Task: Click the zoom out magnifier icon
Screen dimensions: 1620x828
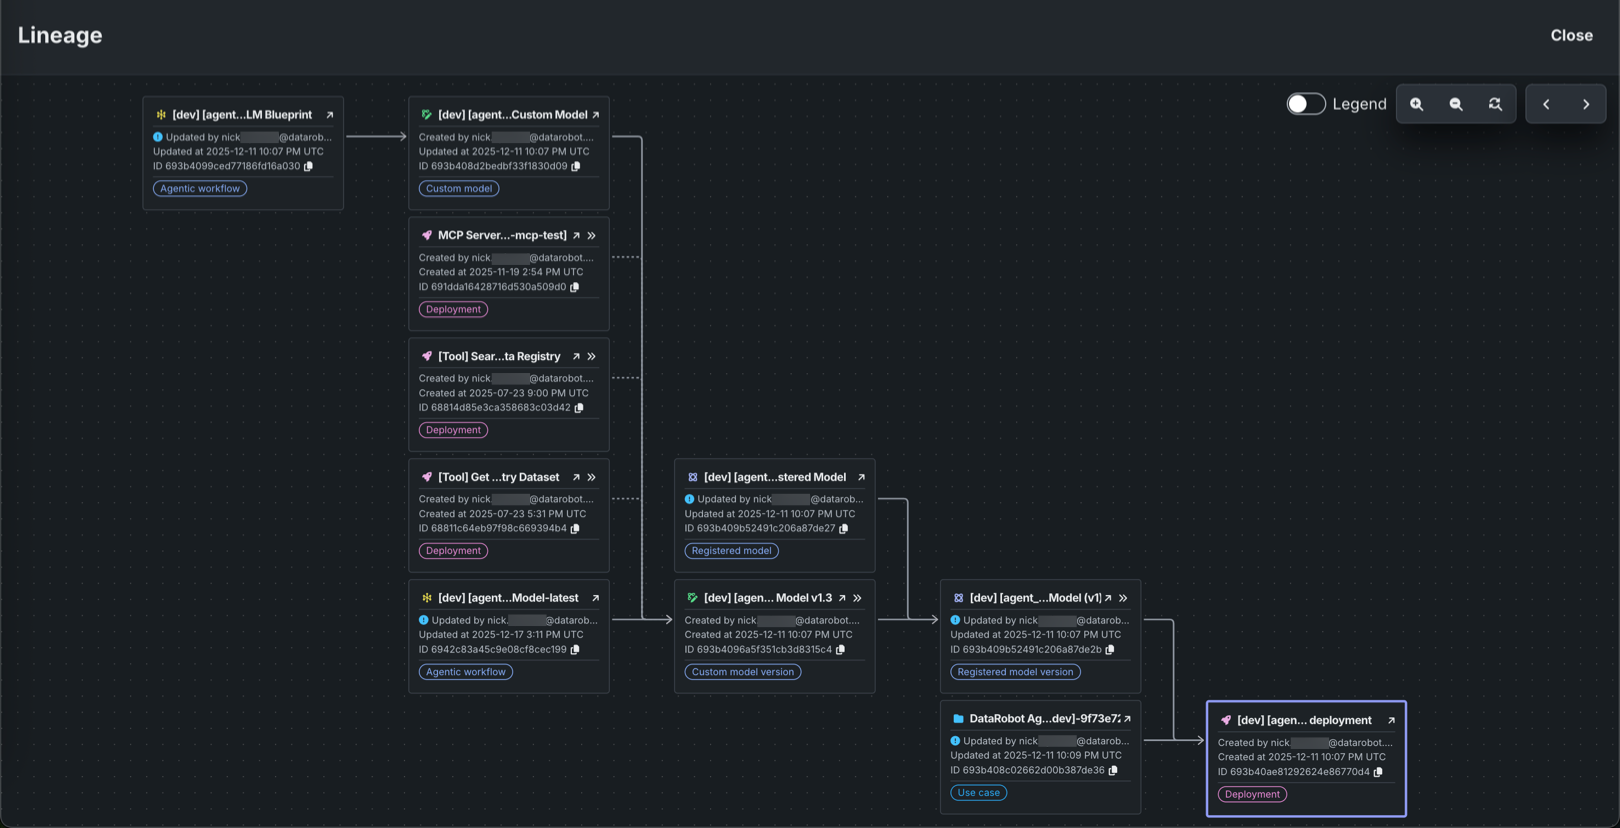Action: coord(1456,104)
